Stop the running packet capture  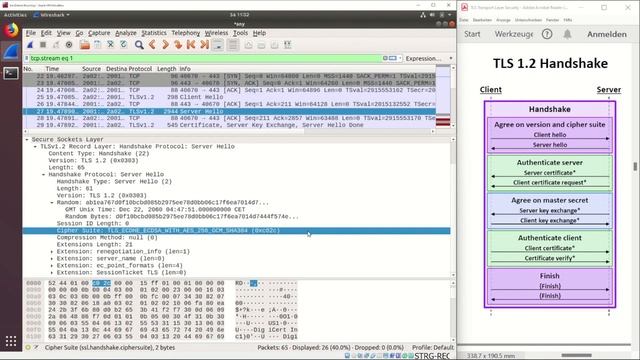[x=43, y=45]
